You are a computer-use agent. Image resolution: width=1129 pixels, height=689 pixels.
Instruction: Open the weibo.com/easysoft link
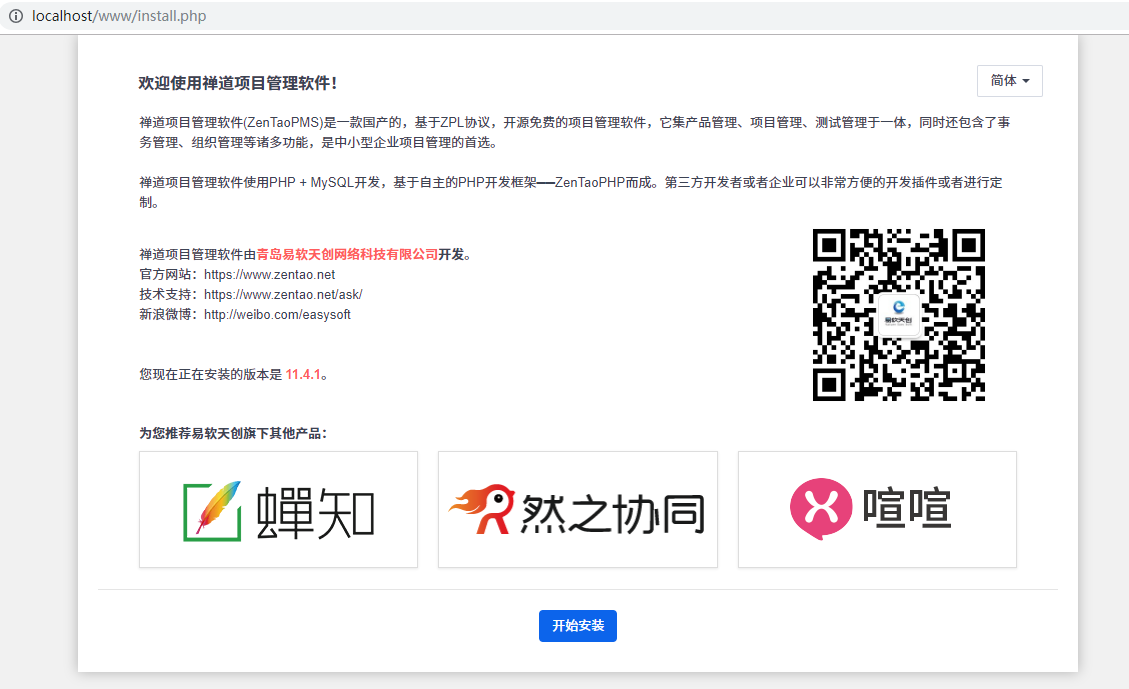tap(277, 315)
